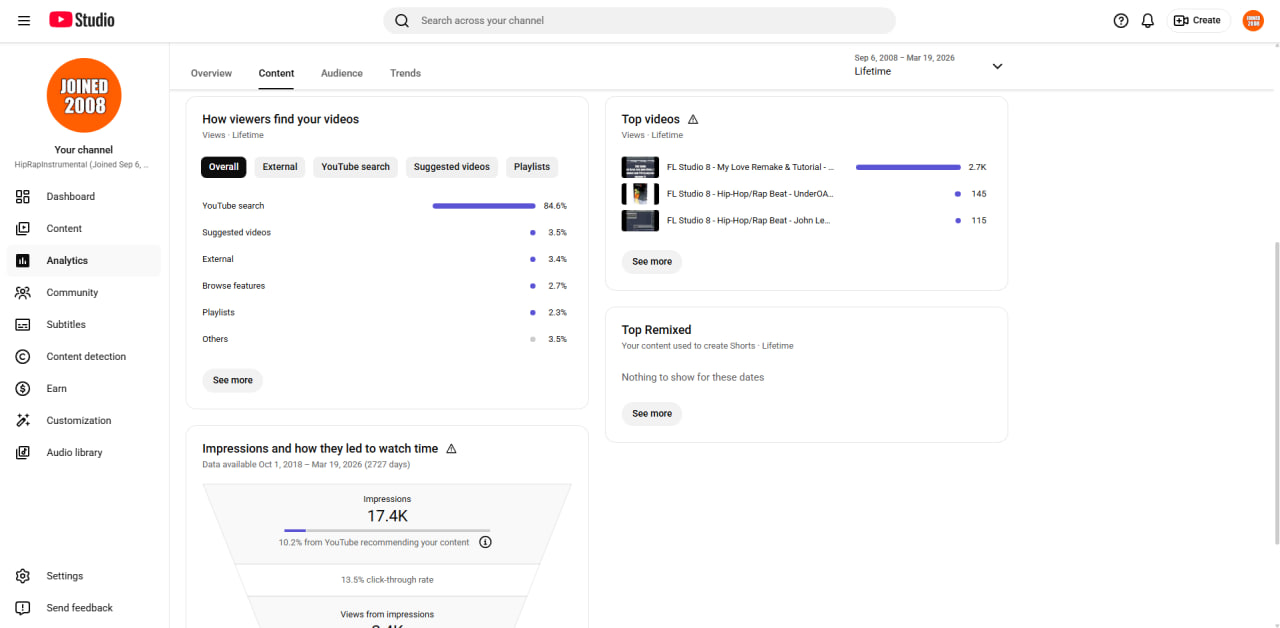This screenshot has width=1280, height=628.
Task: Select the External traffic filter chip
Action: 280,167
